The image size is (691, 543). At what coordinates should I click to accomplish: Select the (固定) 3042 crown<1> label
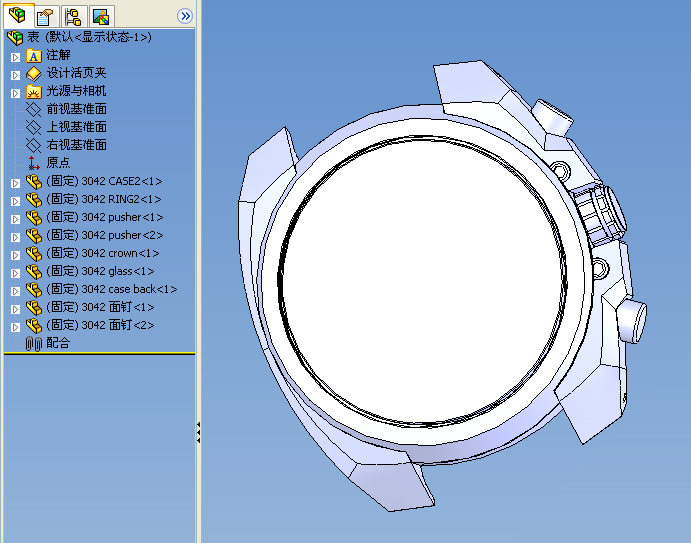coord(103,253)
